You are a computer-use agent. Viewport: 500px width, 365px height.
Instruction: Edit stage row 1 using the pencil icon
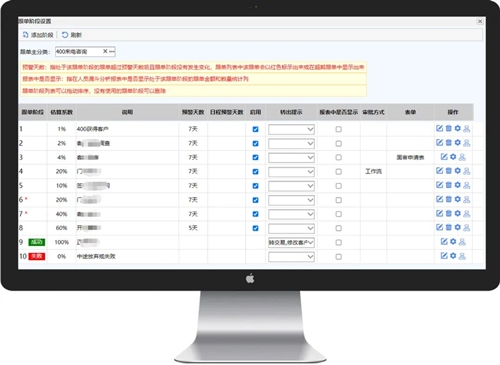pos(440,128)
